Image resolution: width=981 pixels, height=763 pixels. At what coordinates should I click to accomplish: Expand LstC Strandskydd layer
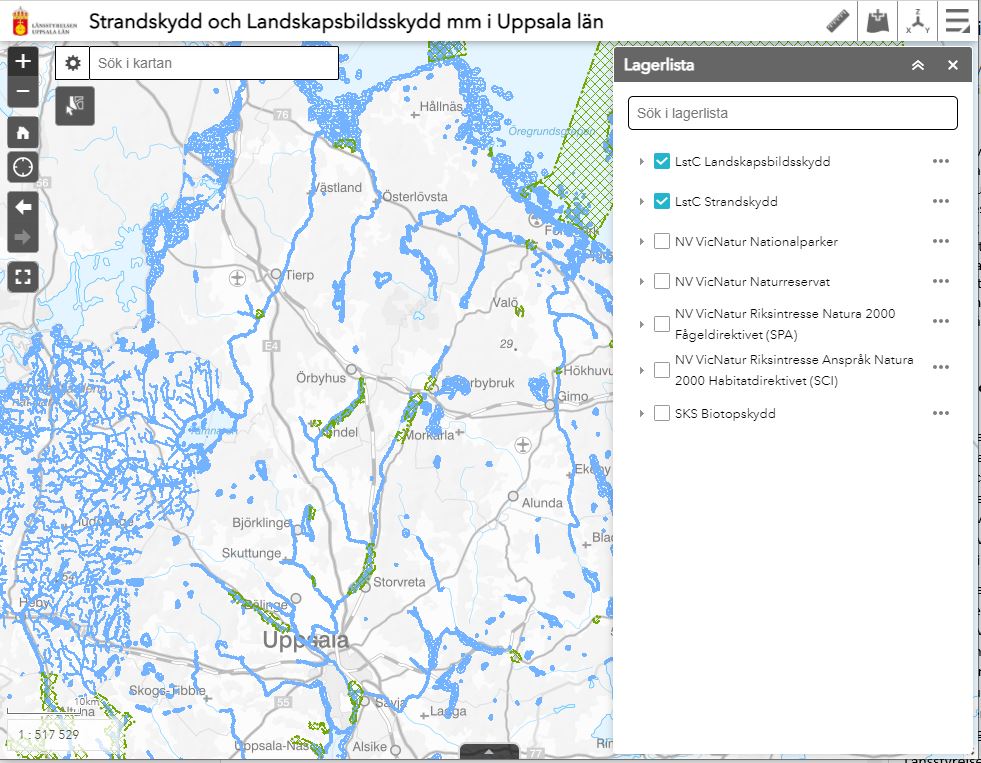click(641, 201)
